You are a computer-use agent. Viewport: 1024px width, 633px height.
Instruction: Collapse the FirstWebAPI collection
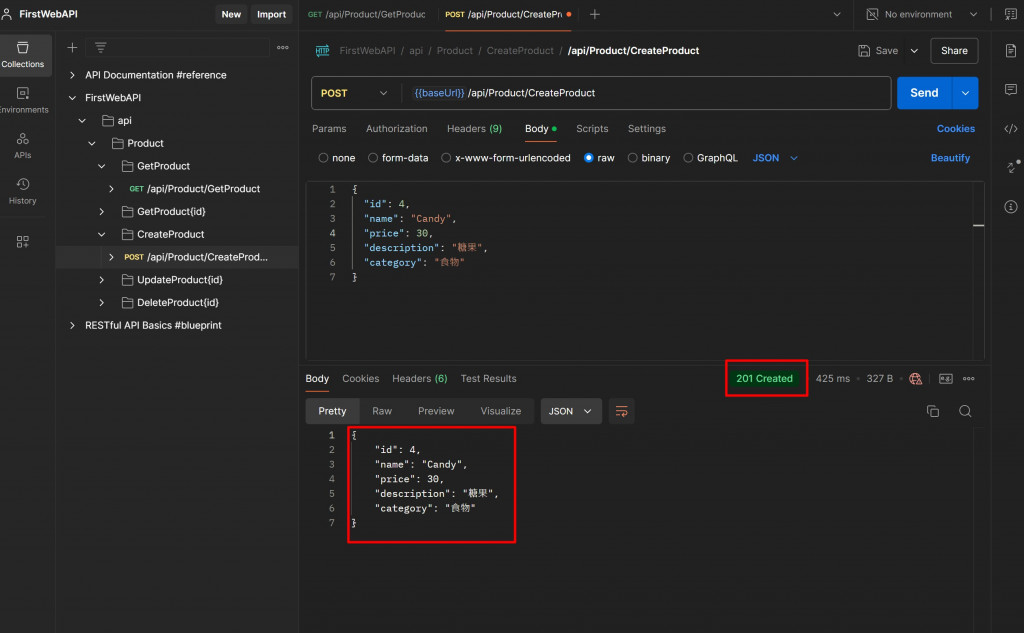(72, 98)
